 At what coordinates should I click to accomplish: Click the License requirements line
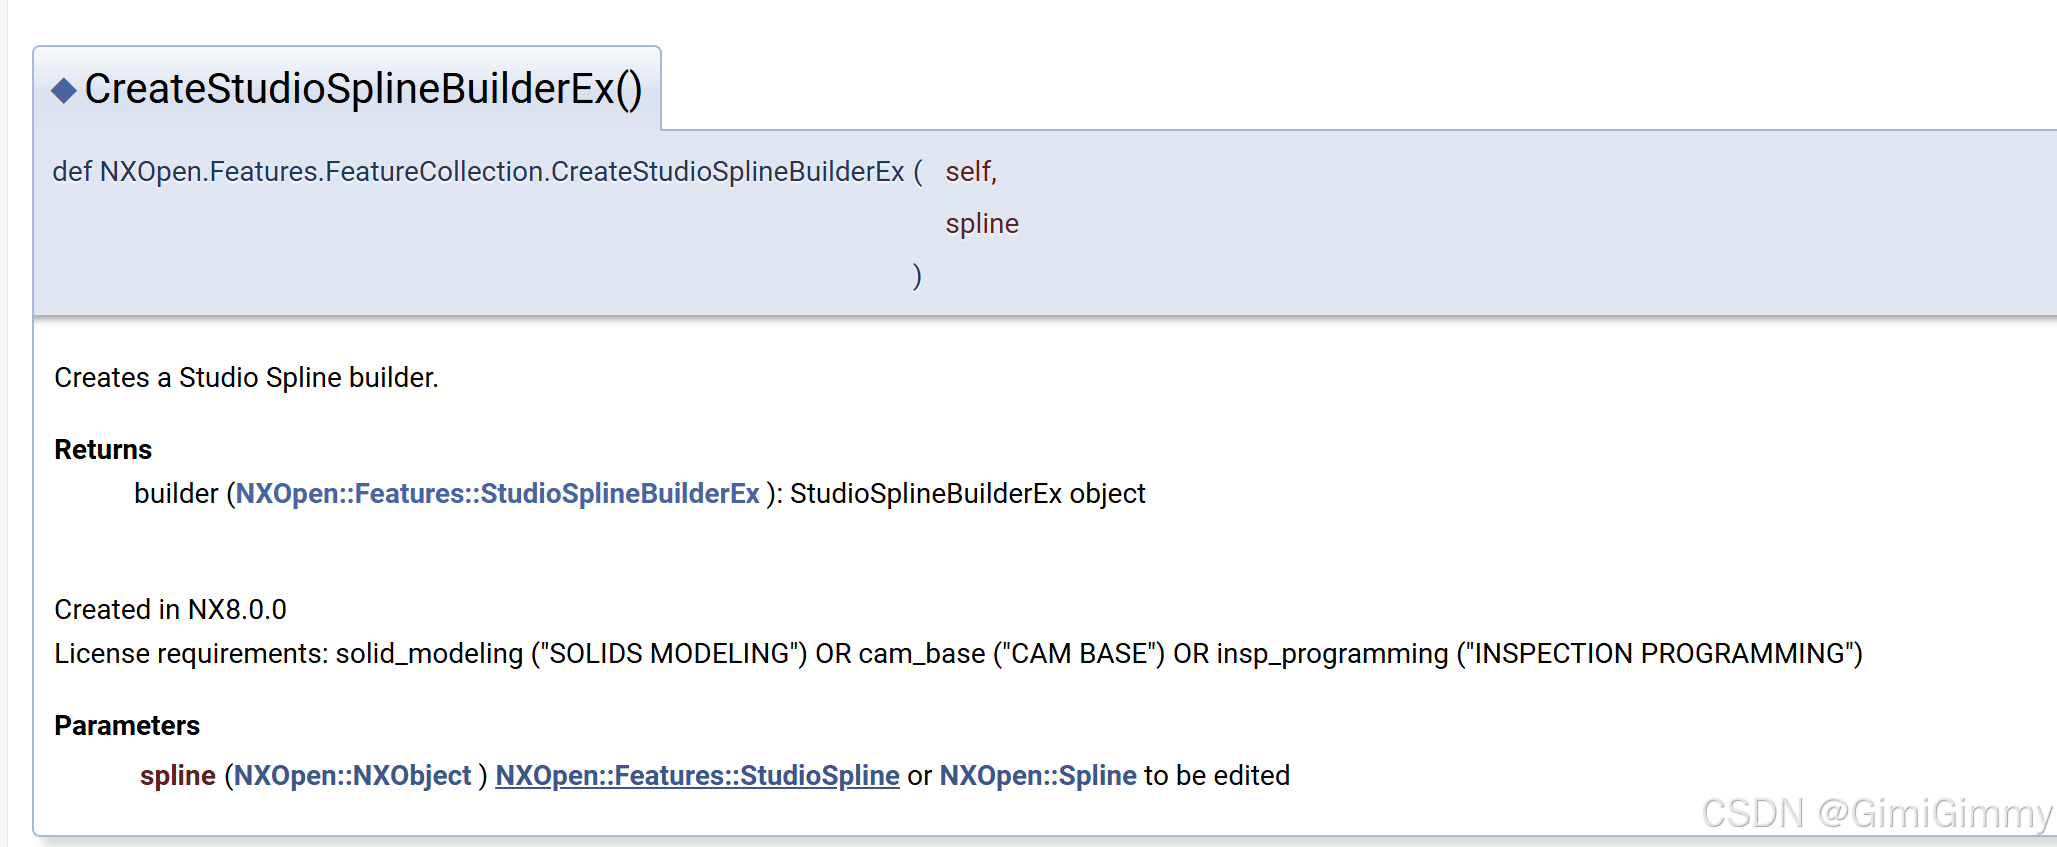958,654
